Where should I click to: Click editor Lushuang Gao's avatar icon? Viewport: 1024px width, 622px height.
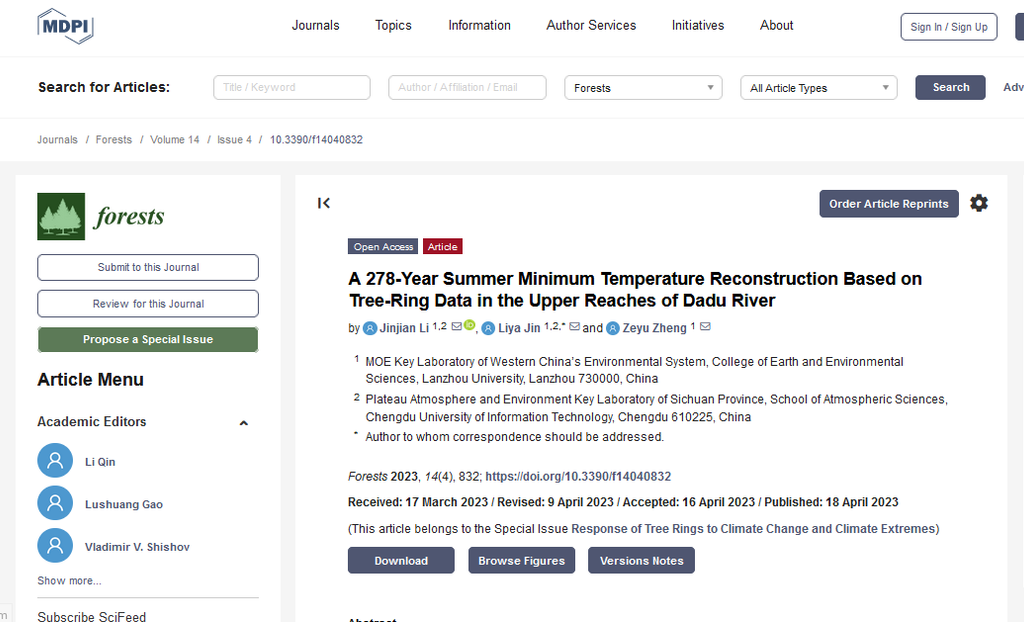click(55, 503)
